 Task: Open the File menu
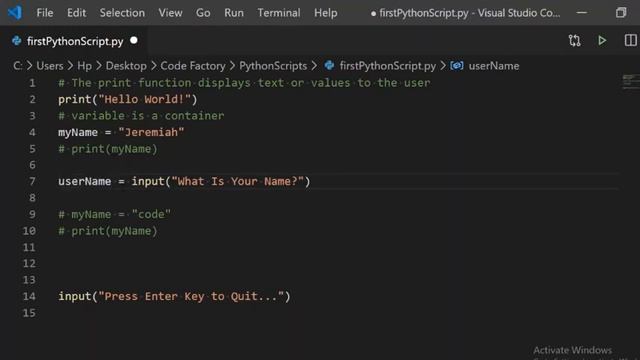pyautogui.click(x=44, y=13)
